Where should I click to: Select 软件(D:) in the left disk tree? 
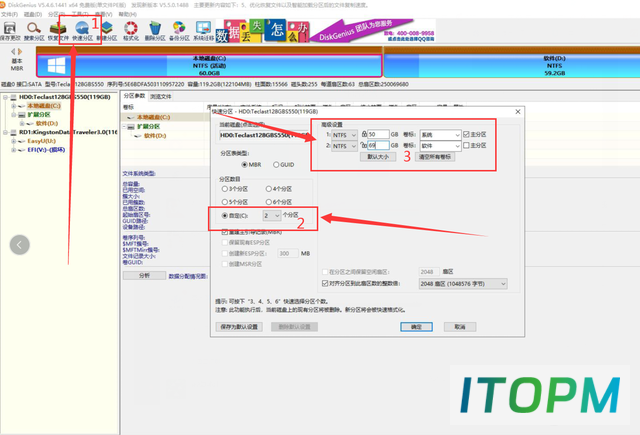(47, 123)
